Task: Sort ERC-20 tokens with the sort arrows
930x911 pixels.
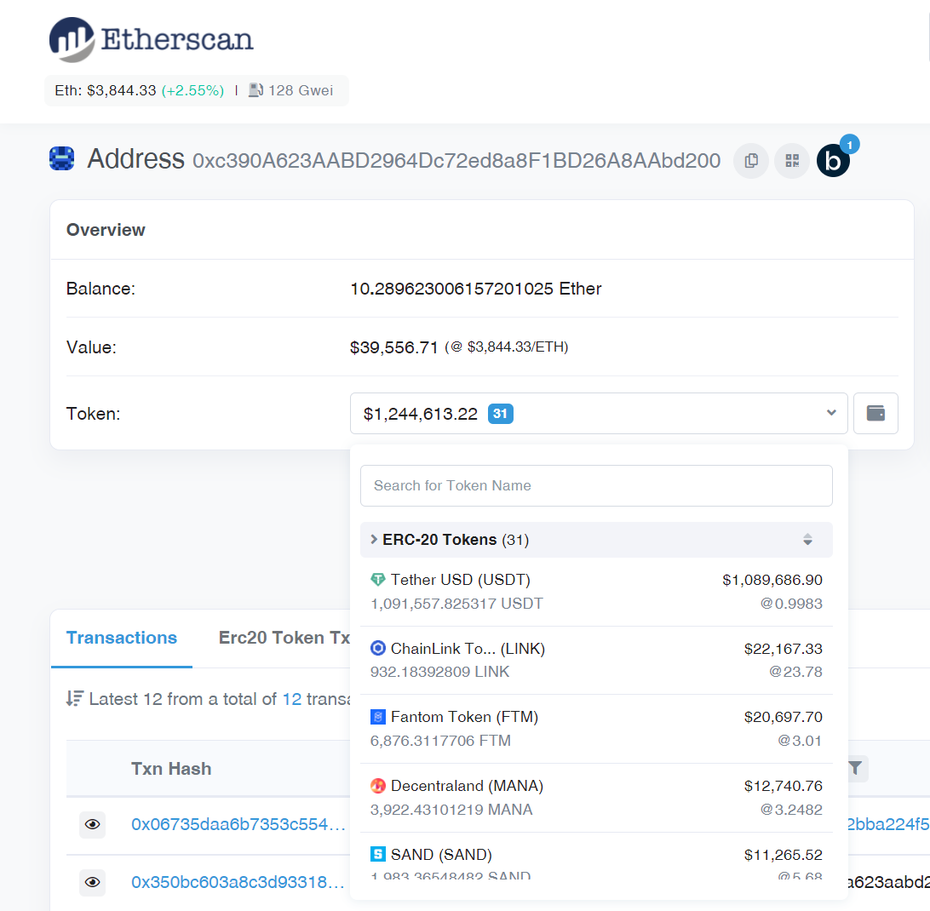Action: coord(807,539)
